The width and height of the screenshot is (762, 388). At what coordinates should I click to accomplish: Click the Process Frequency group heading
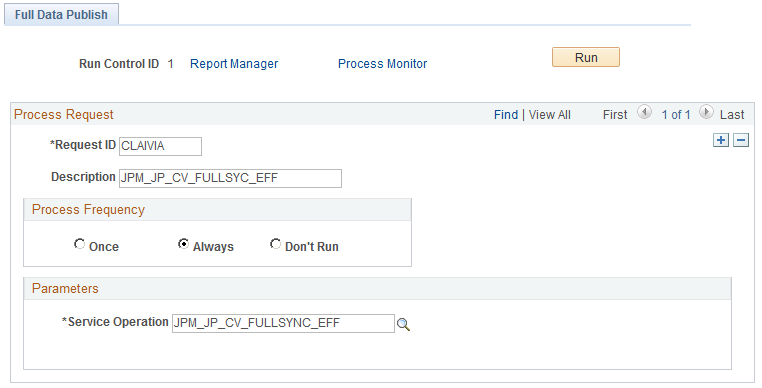tap(88, 210)
